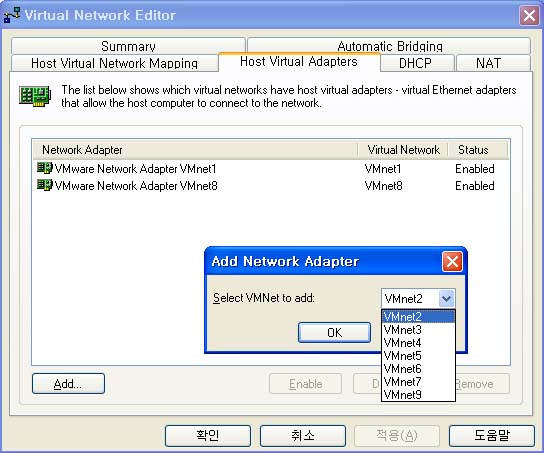Screen dimensions: 544x453
Task: Sort by Network Adapter column header
Action: pos(195,150)
